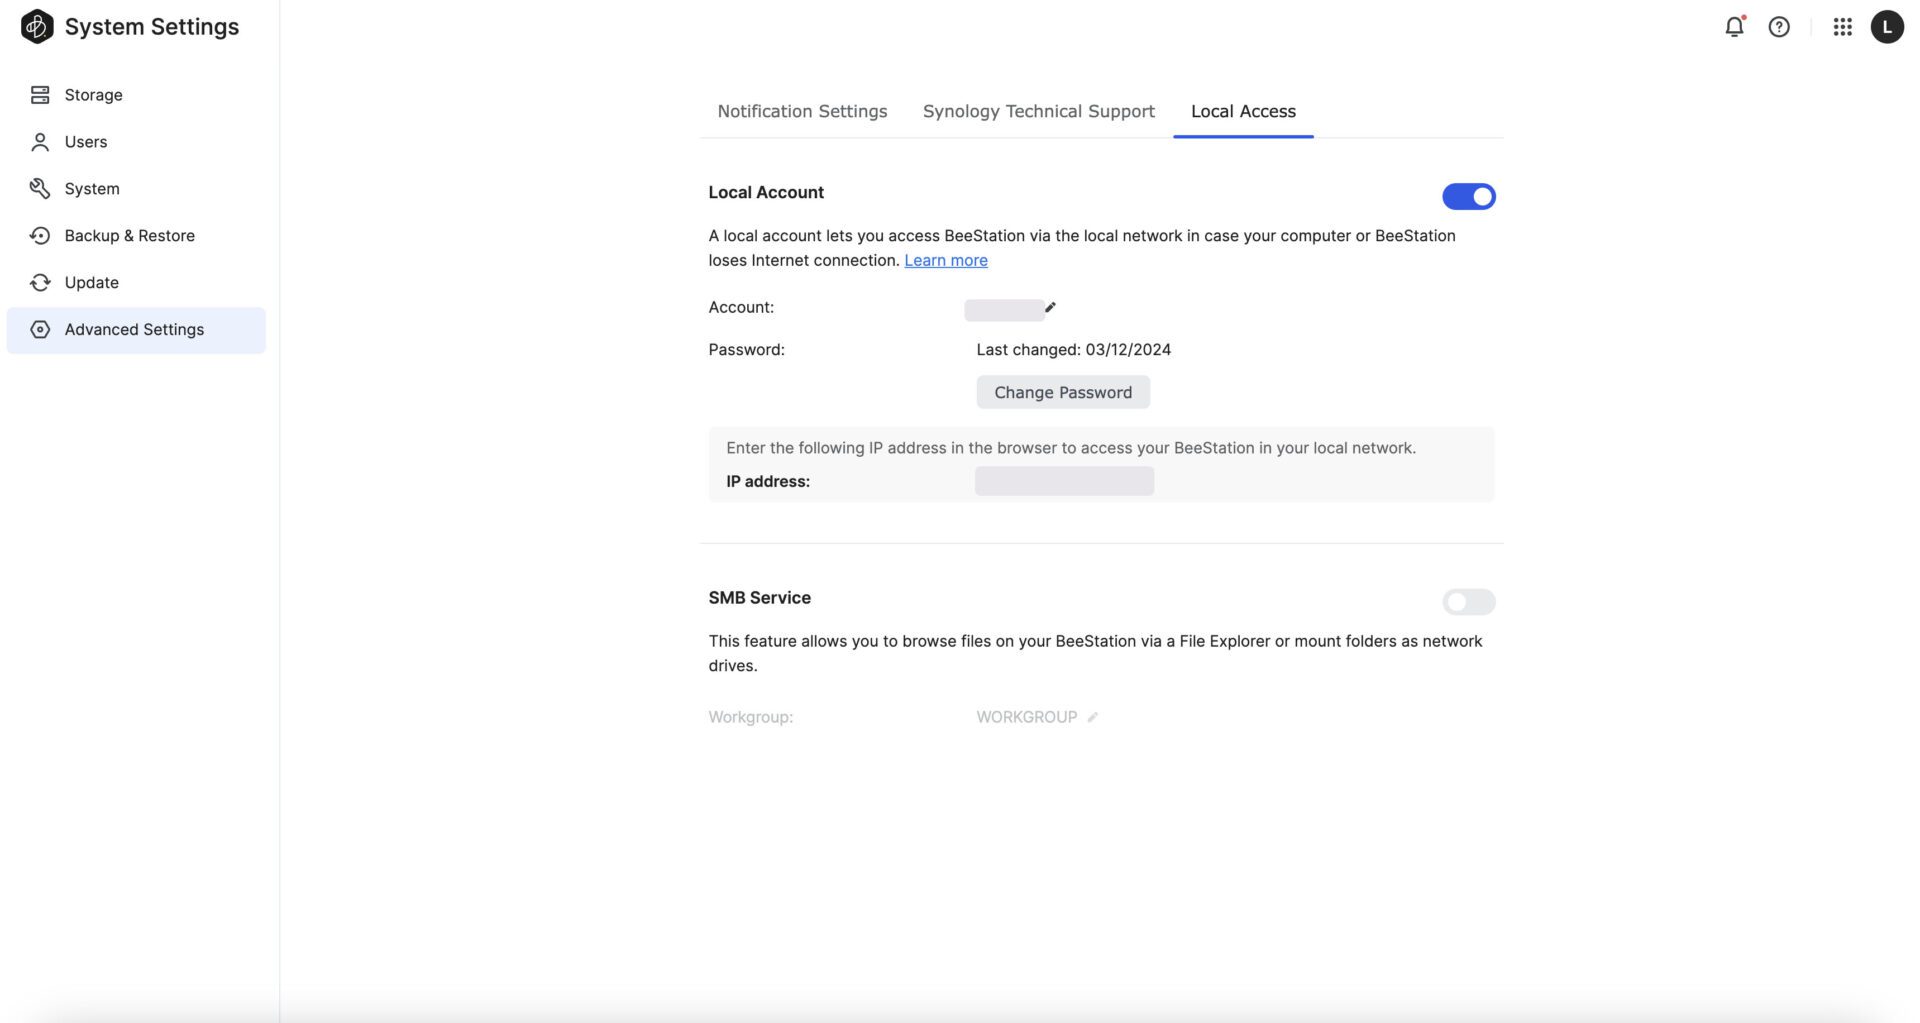This screenshot has width=1920, height=1023.
Task: Open the apps grid launcher
Action: click(x=1842, y=27)
